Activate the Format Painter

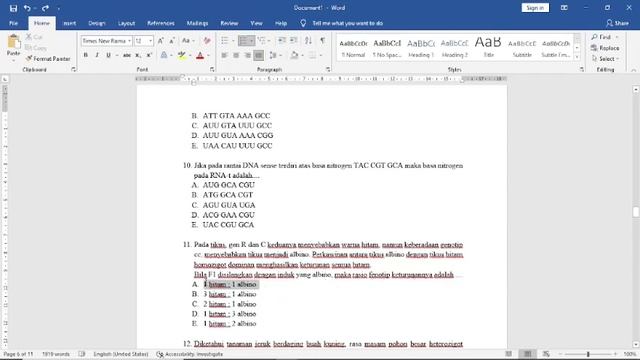pyautogui.click(x=48, y=59)
